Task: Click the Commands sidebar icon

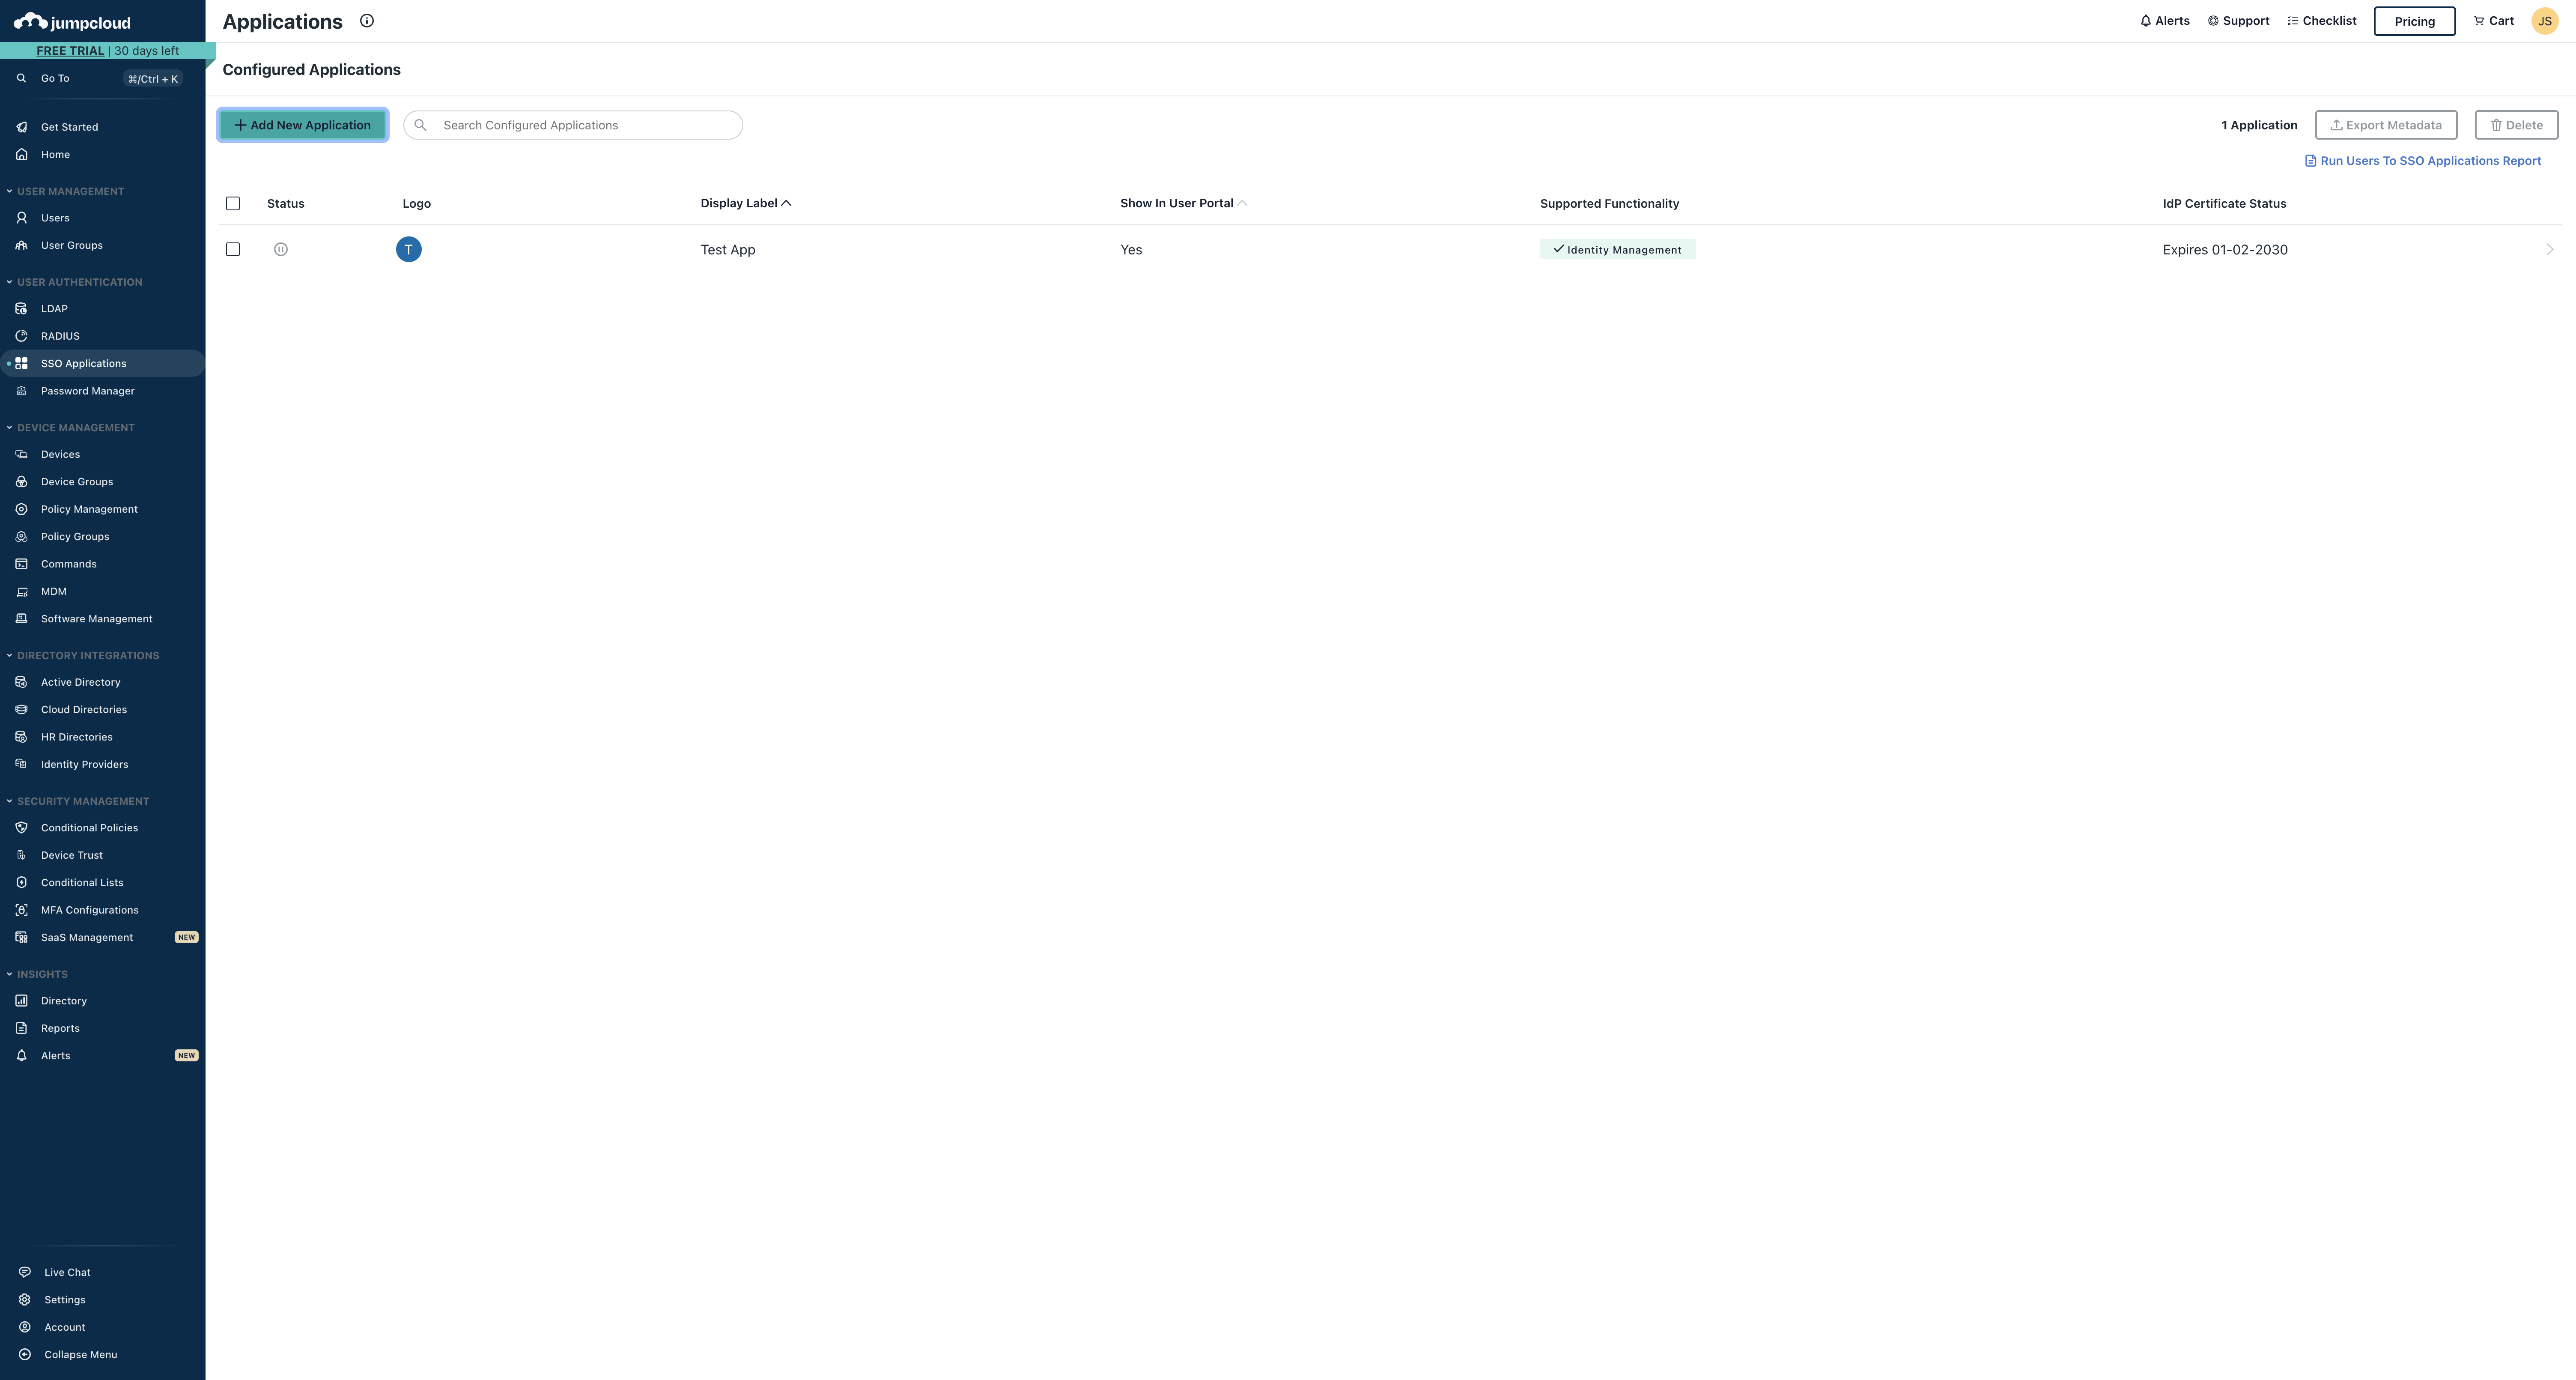Action: tap(21, 564)
